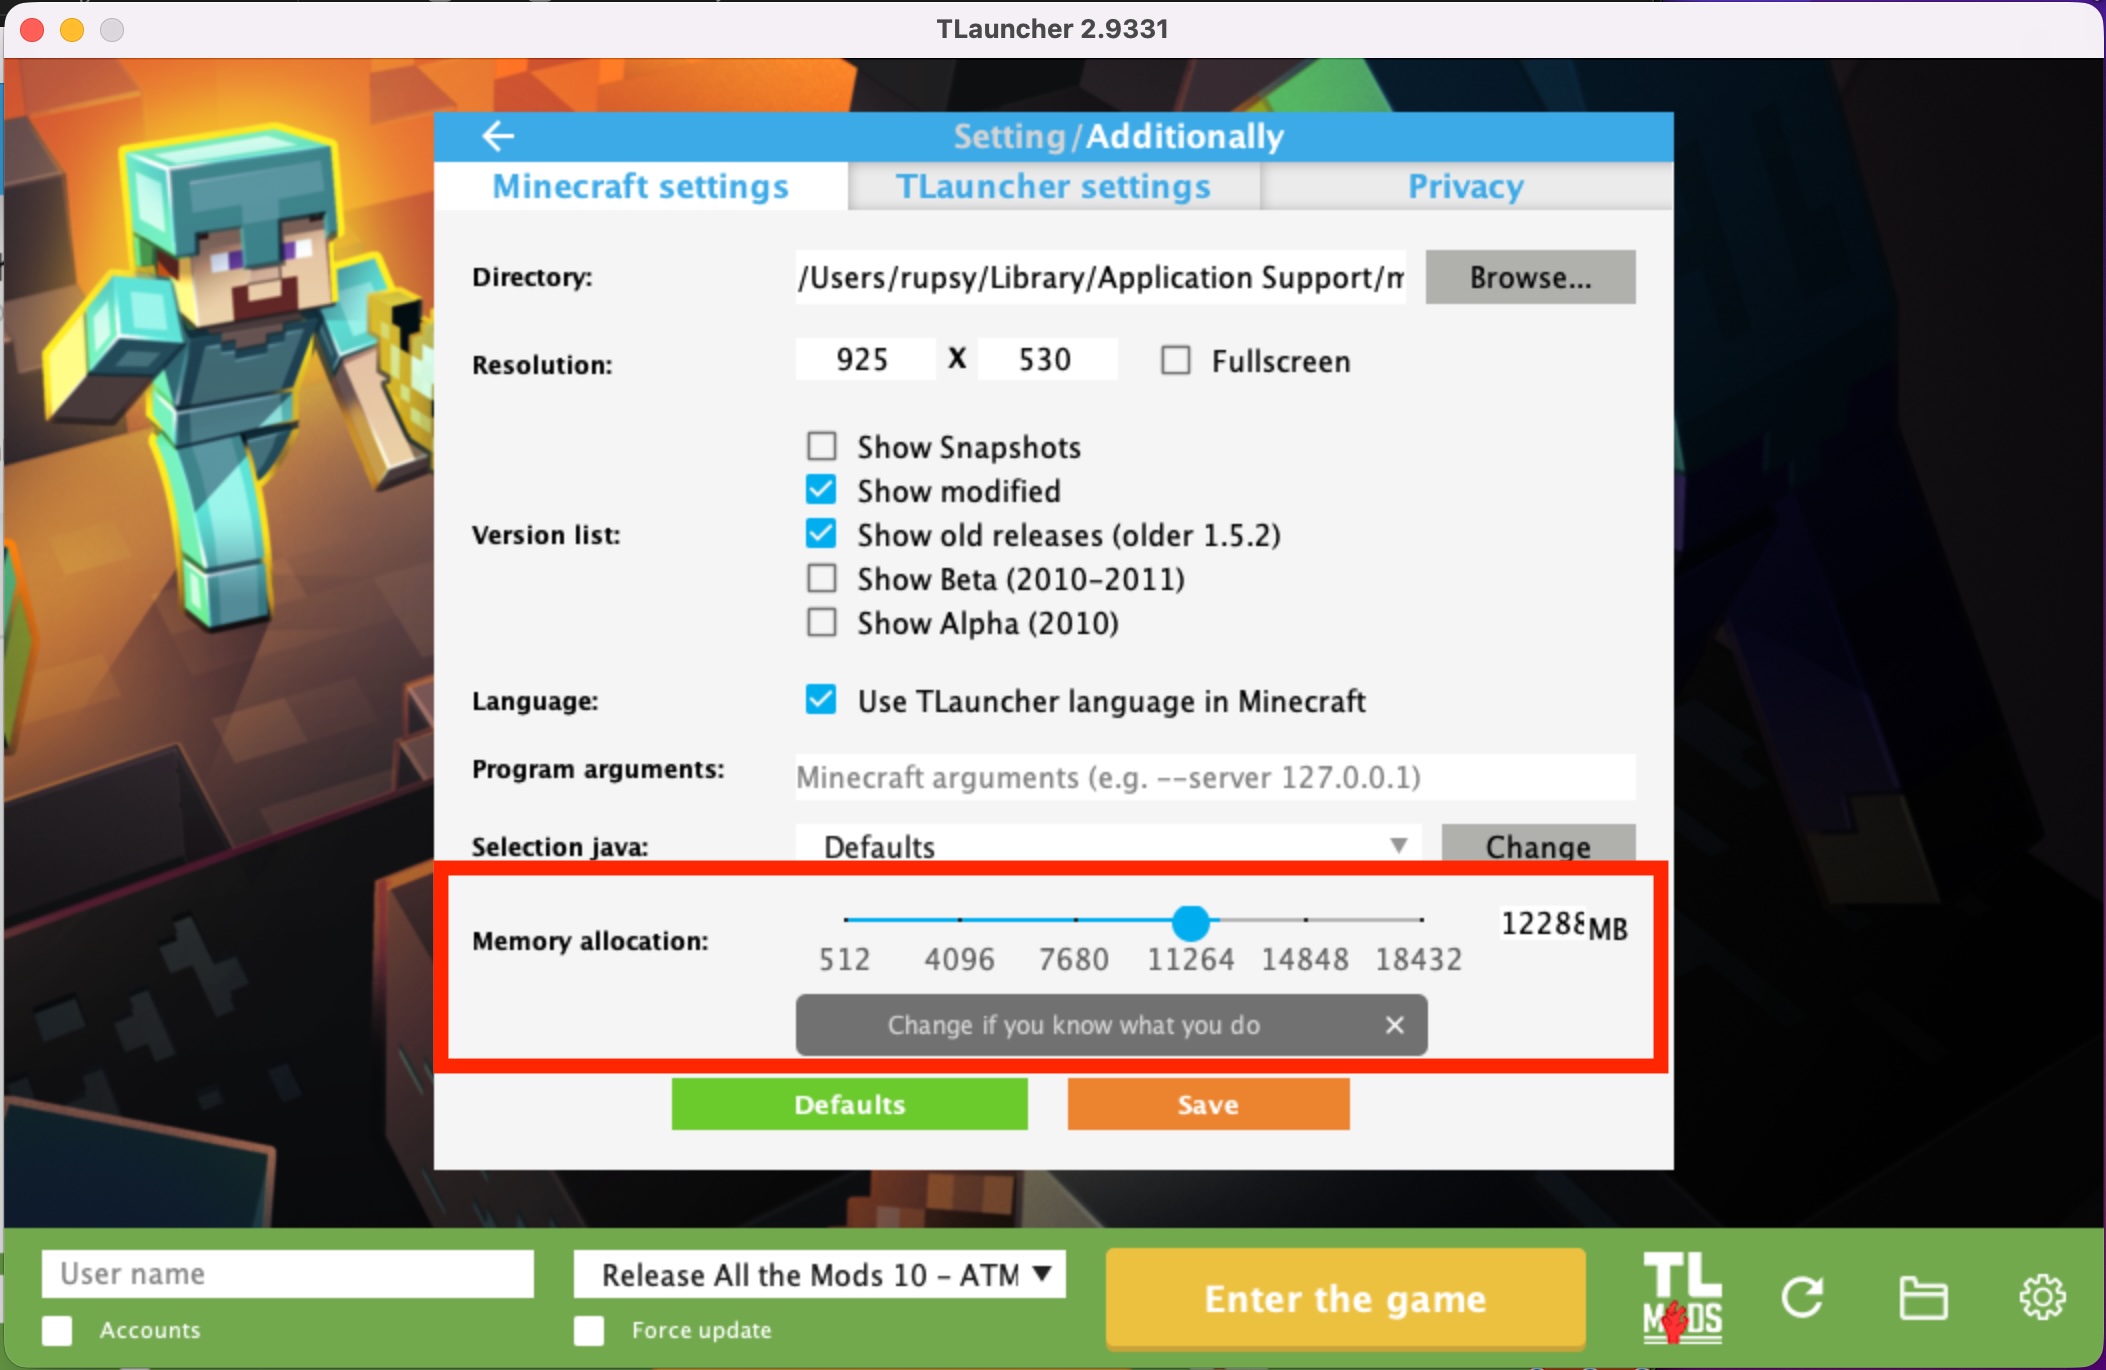Screen dimensions: 2106x1370
Task: Switch to the Minecraft settings tab
Action: coord(641,186)
